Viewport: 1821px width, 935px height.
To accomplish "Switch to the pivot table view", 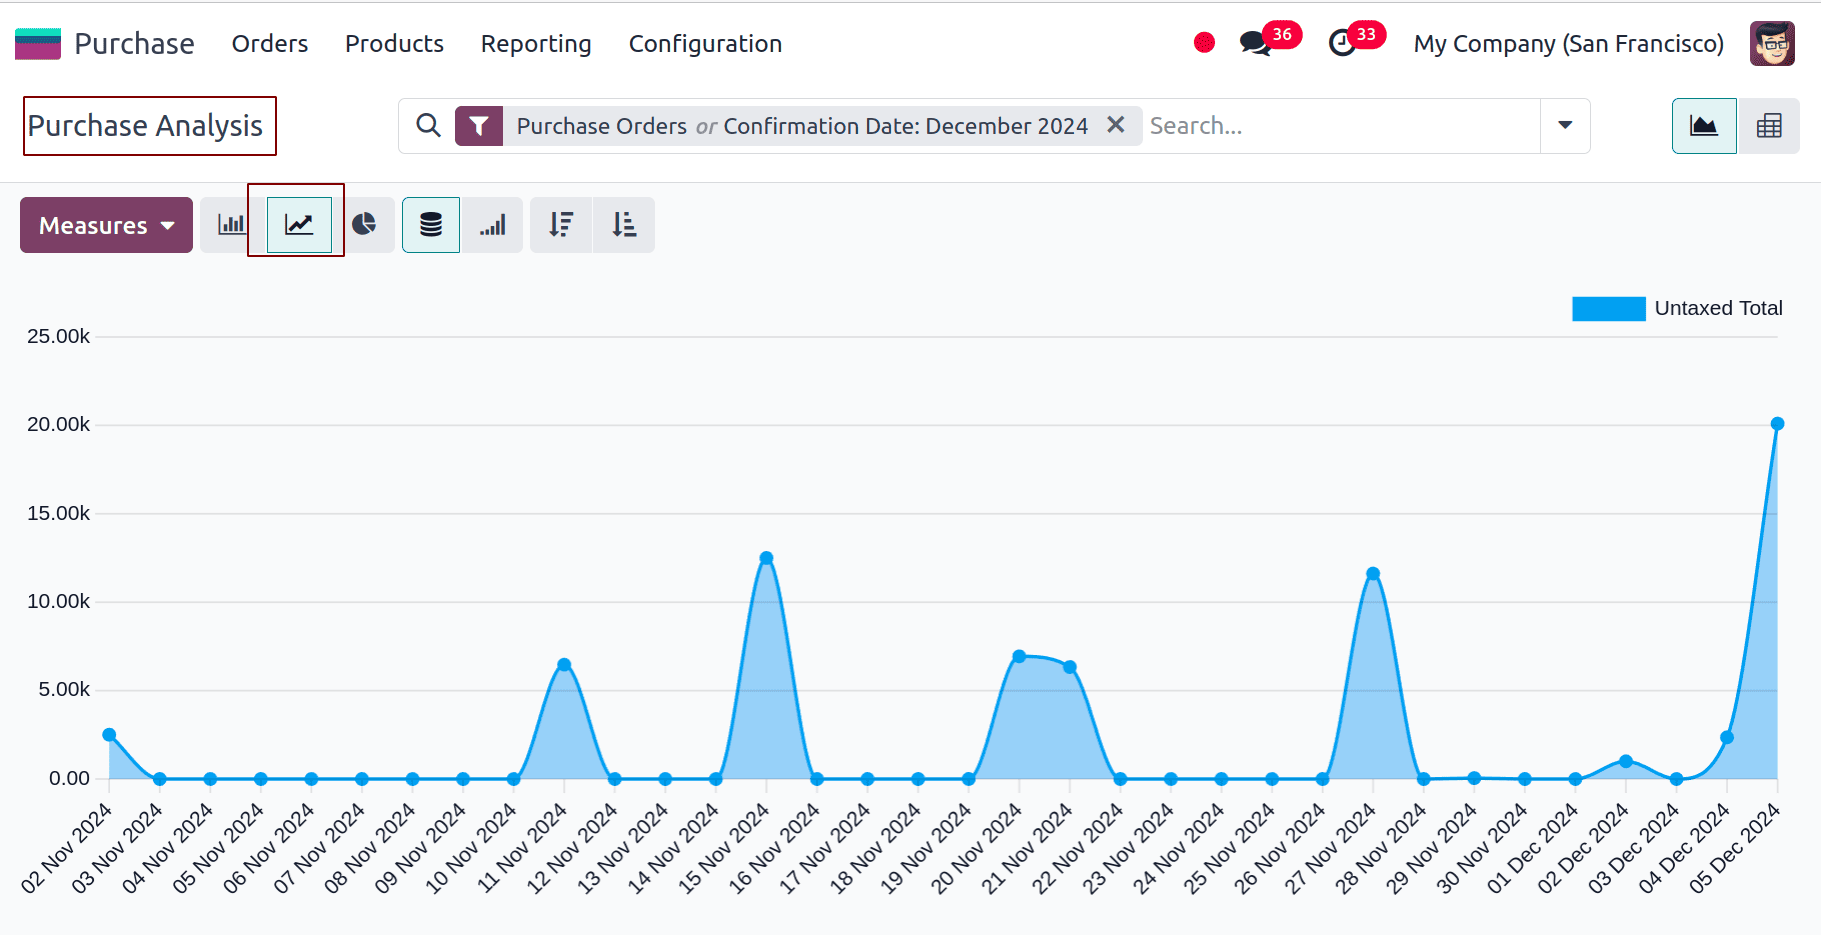I will coord(1769,126).
